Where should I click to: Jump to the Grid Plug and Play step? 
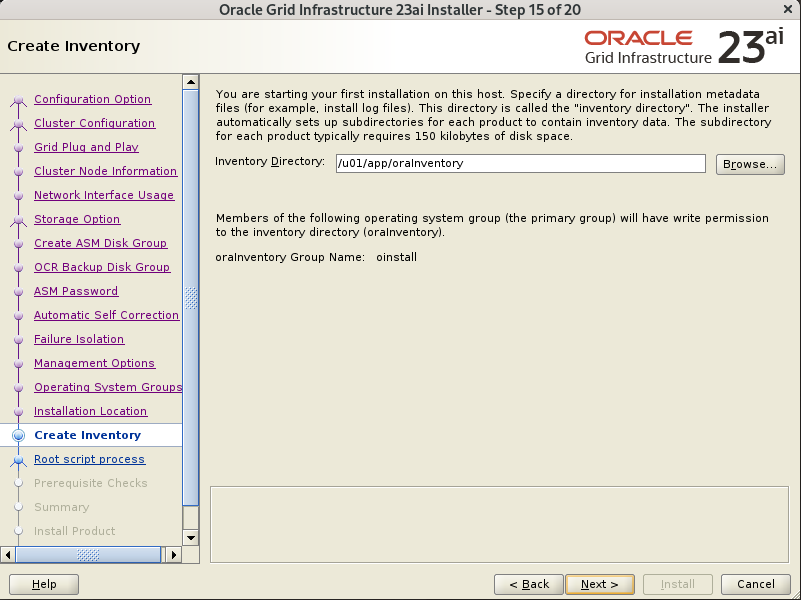(86, 147)
